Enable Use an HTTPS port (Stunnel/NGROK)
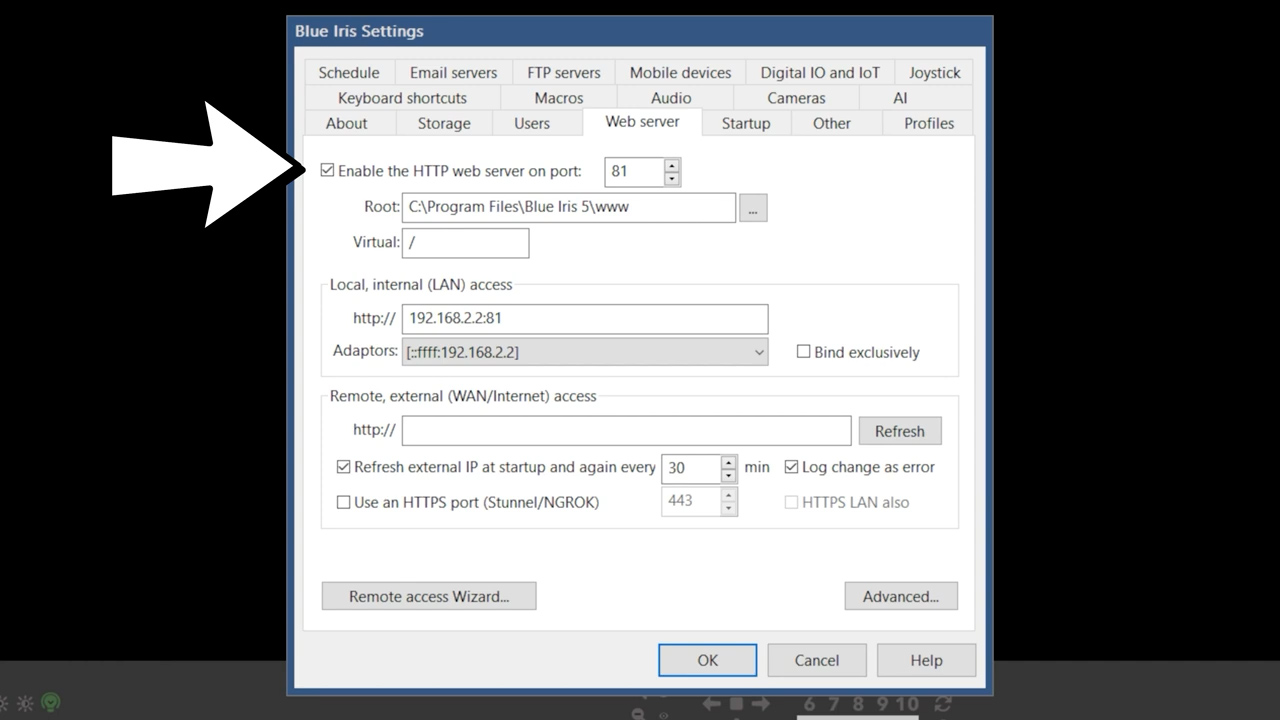Viewport: 1280px width, 720px height. point(343,502)
